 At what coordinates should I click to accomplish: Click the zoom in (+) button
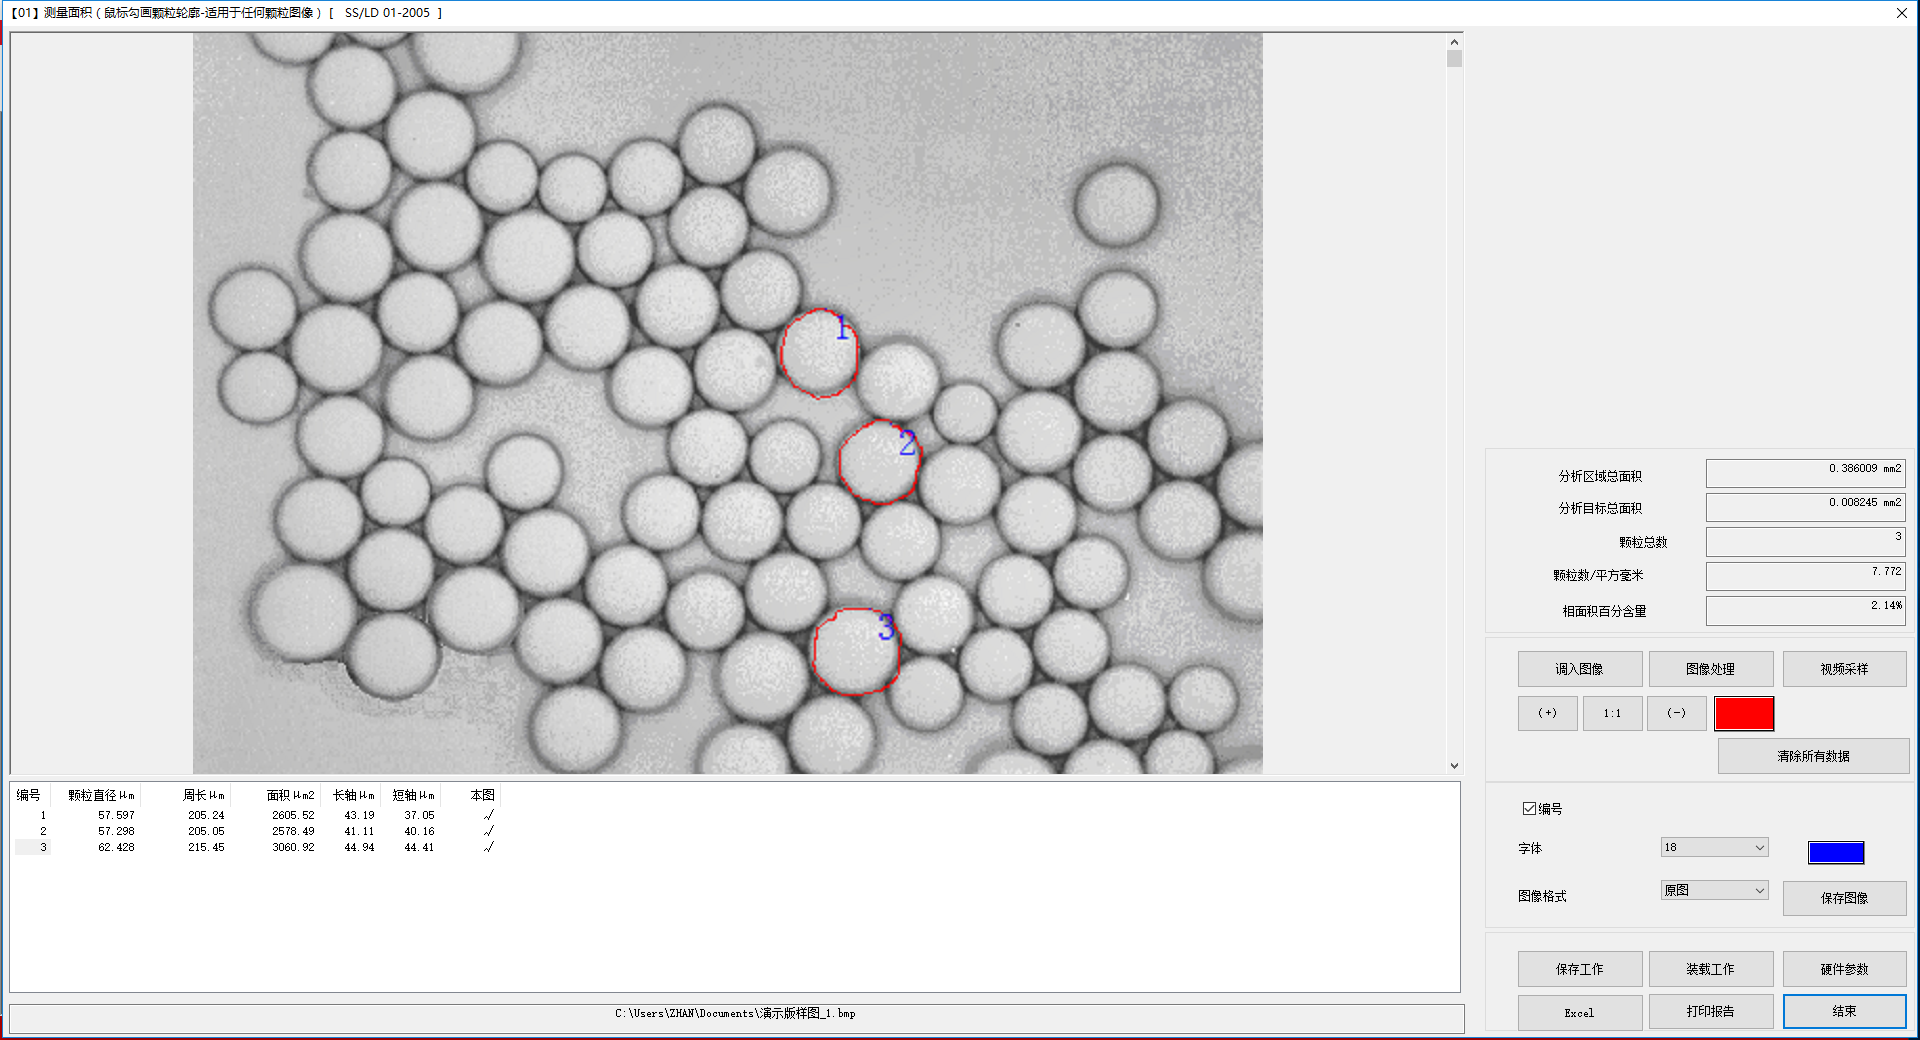[x=1547, y=714]
